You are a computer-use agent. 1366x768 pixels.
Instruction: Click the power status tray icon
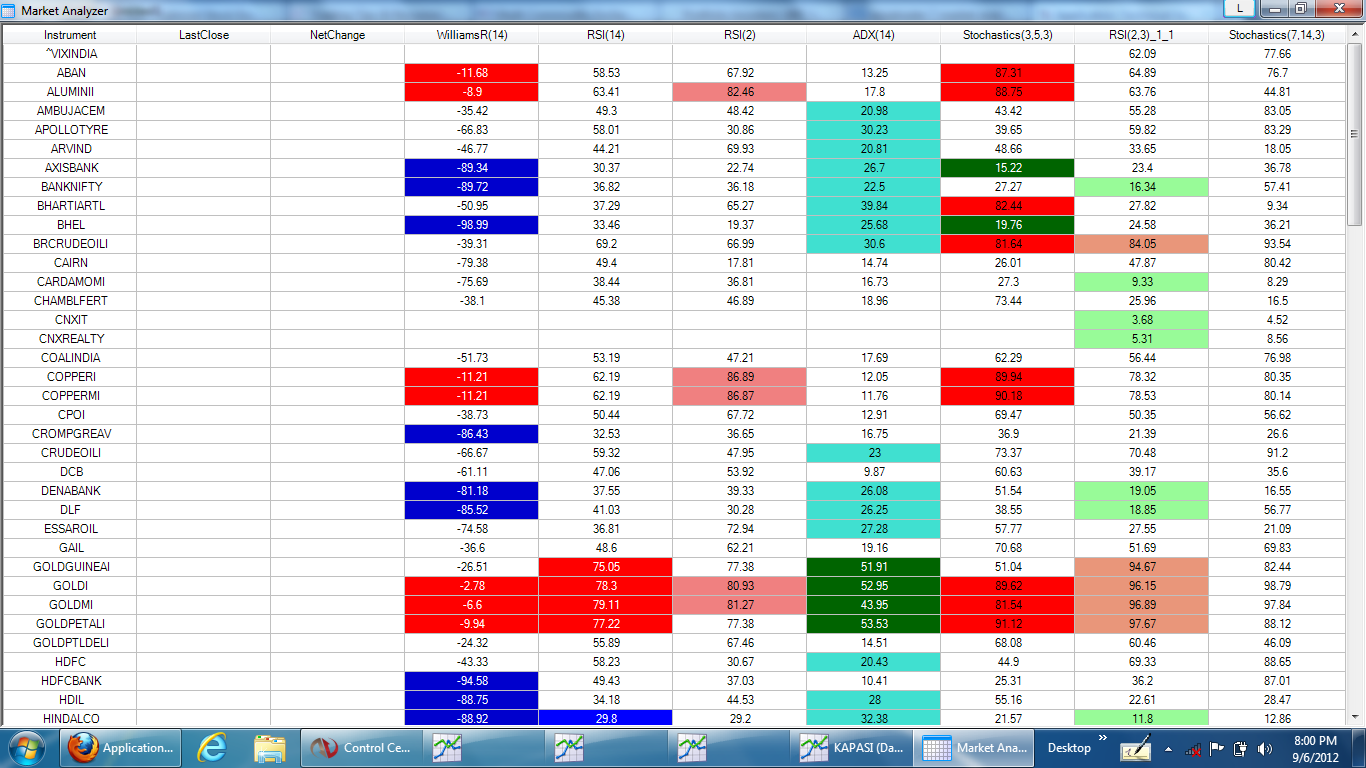point(1241,748)
